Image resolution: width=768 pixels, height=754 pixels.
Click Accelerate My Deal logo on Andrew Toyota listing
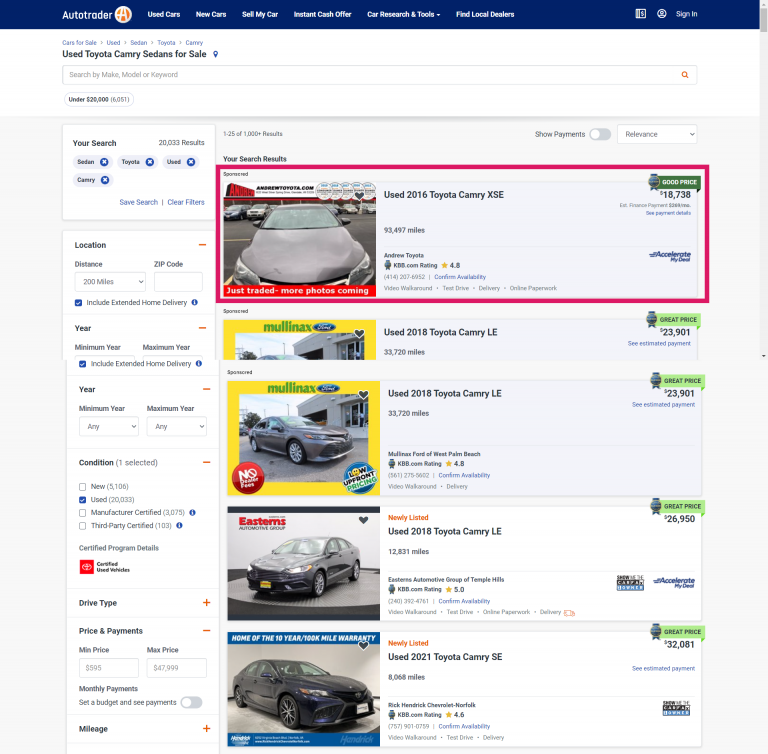pyautogui.click(x=670, y=256)
